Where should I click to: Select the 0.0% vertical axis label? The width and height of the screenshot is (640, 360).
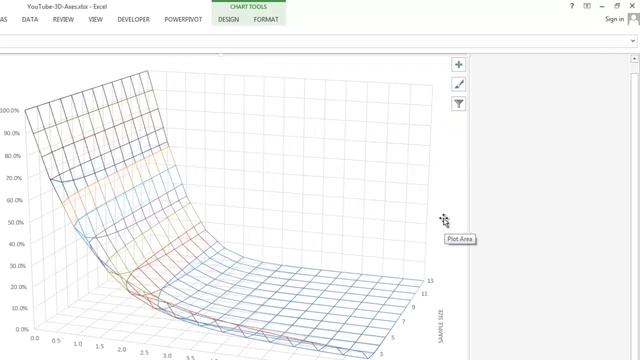point(22,329)
